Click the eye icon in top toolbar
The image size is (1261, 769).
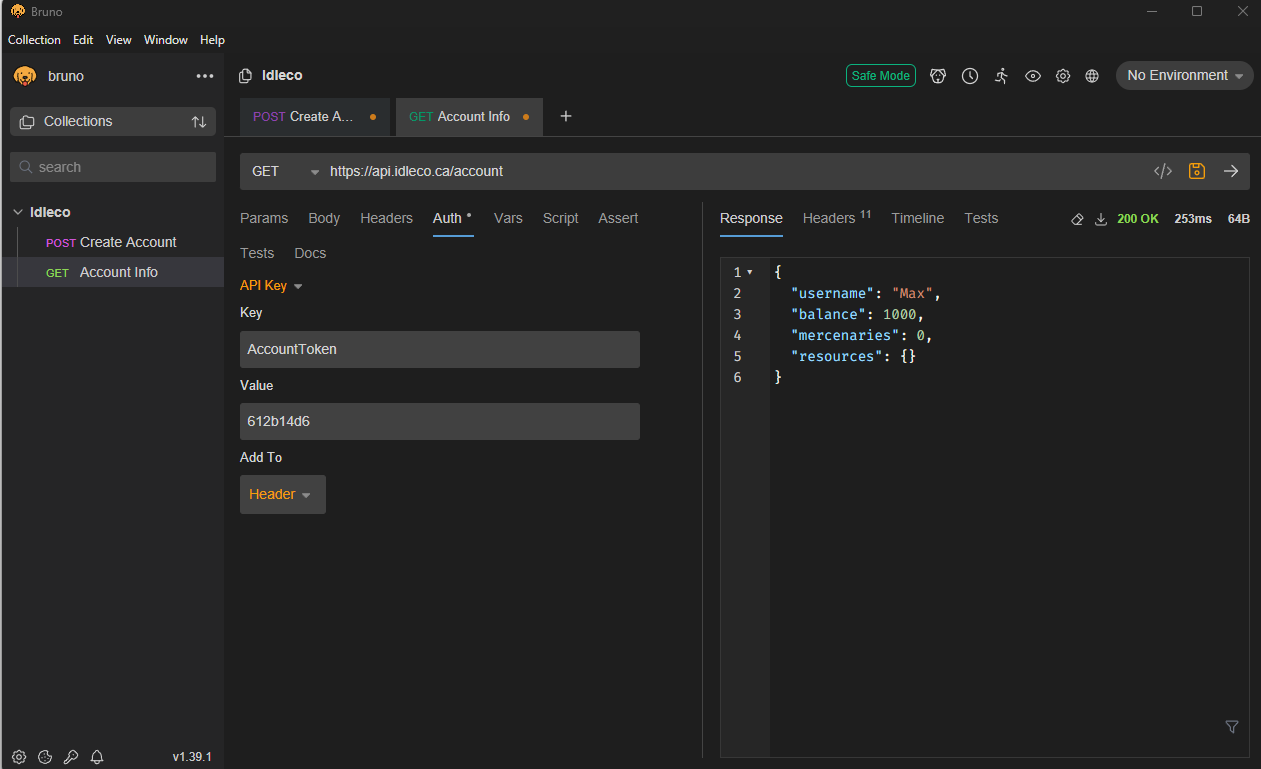tap(1033, 76)
